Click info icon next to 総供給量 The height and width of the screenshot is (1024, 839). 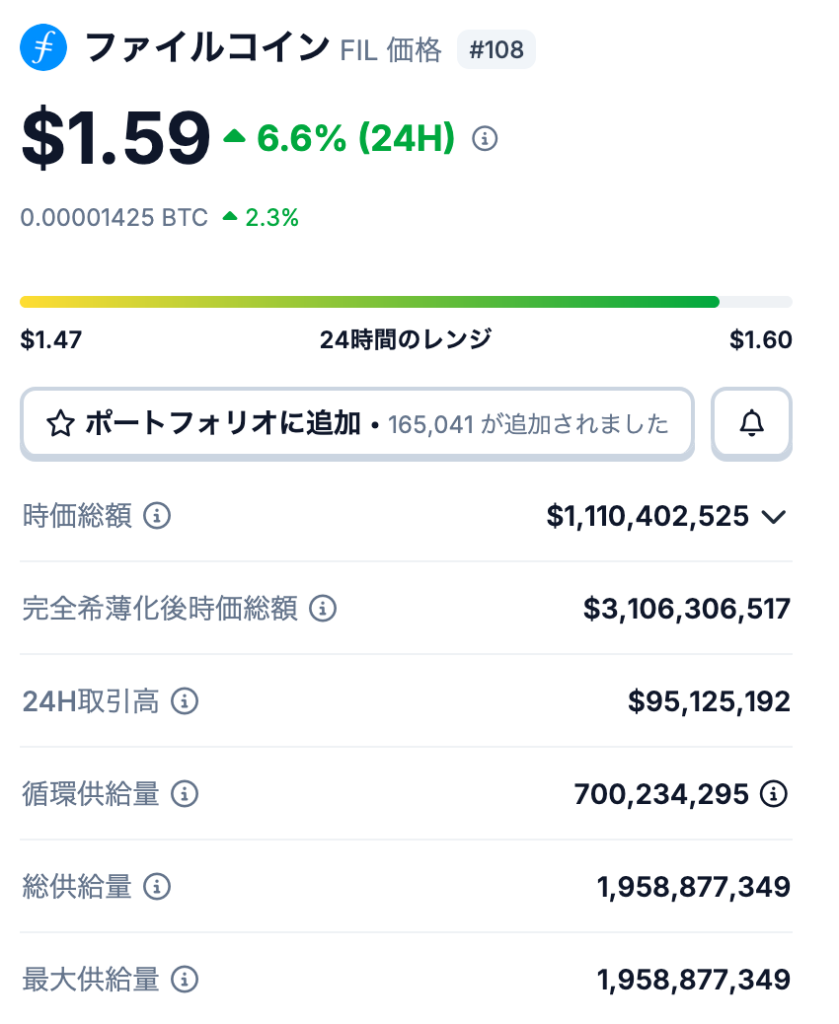point(157,886)
